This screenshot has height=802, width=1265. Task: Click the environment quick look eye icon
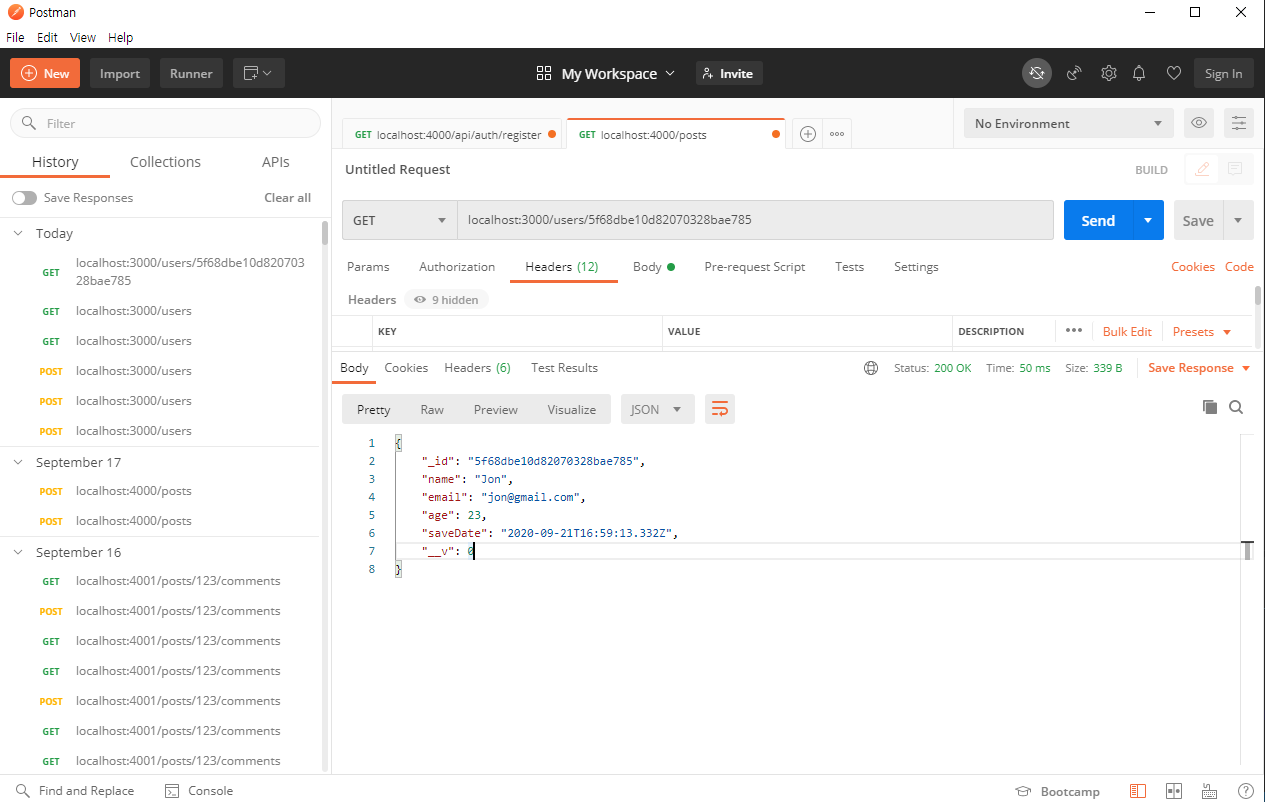[x=1199, y=123]
